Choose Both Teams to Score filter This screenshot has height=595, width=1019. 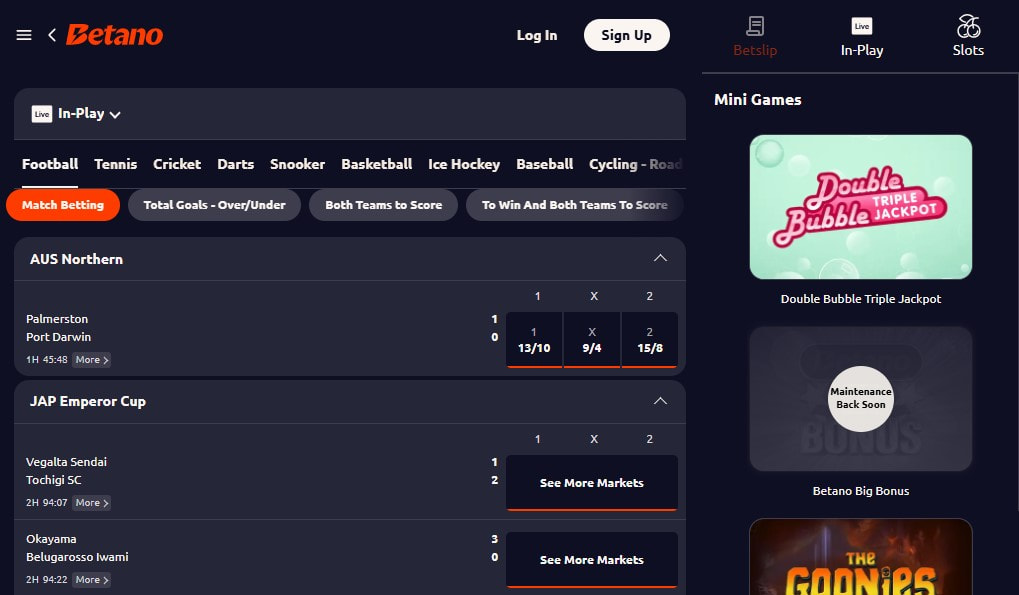tap(383, 205)
